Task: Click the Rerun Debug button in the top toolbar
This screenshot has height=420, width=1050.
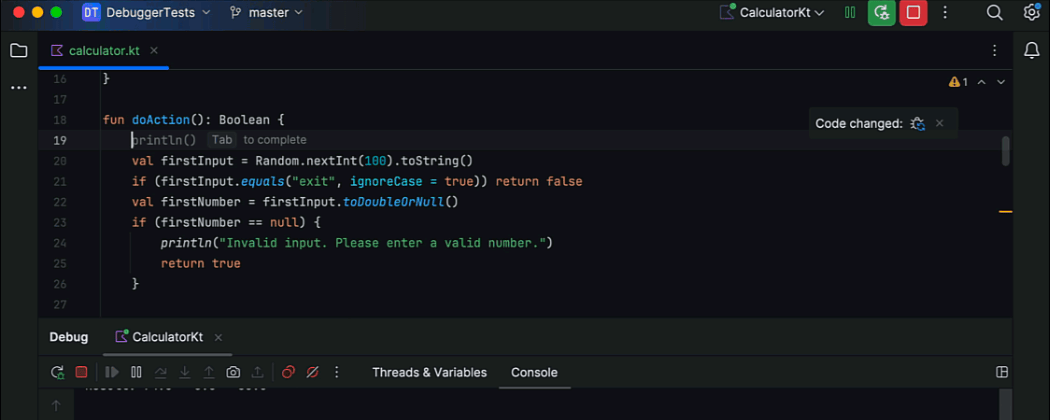Action: coord(881,13)
